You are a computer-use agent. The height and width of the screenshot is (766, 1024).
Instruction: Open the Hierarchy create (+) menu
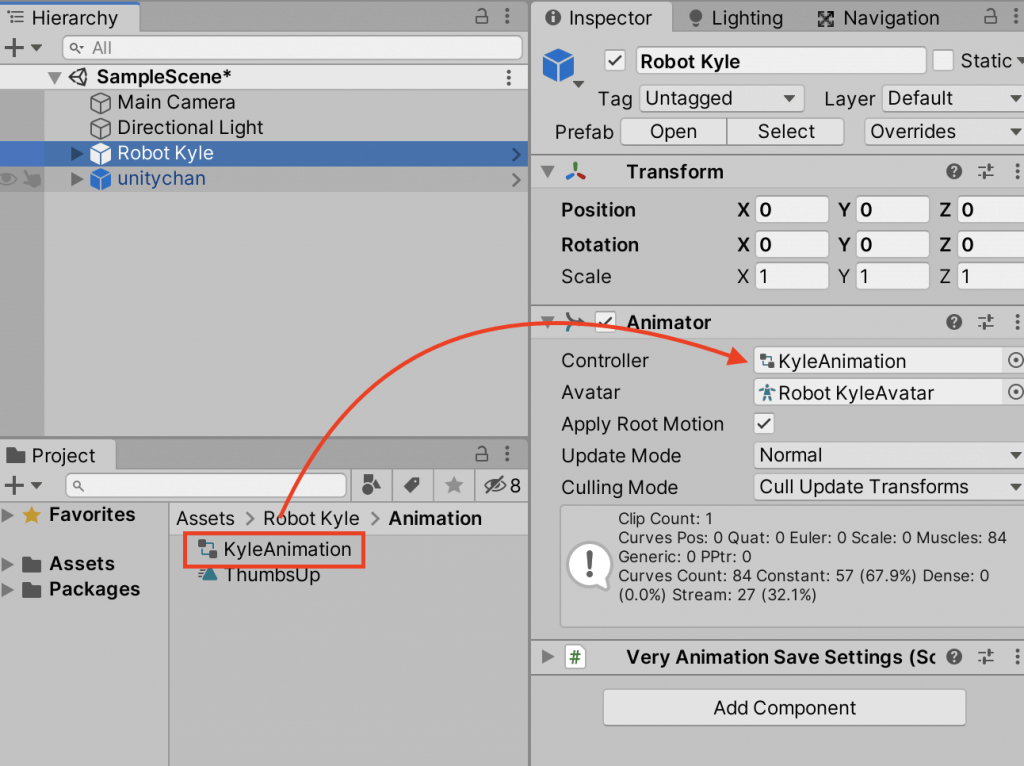22,48
